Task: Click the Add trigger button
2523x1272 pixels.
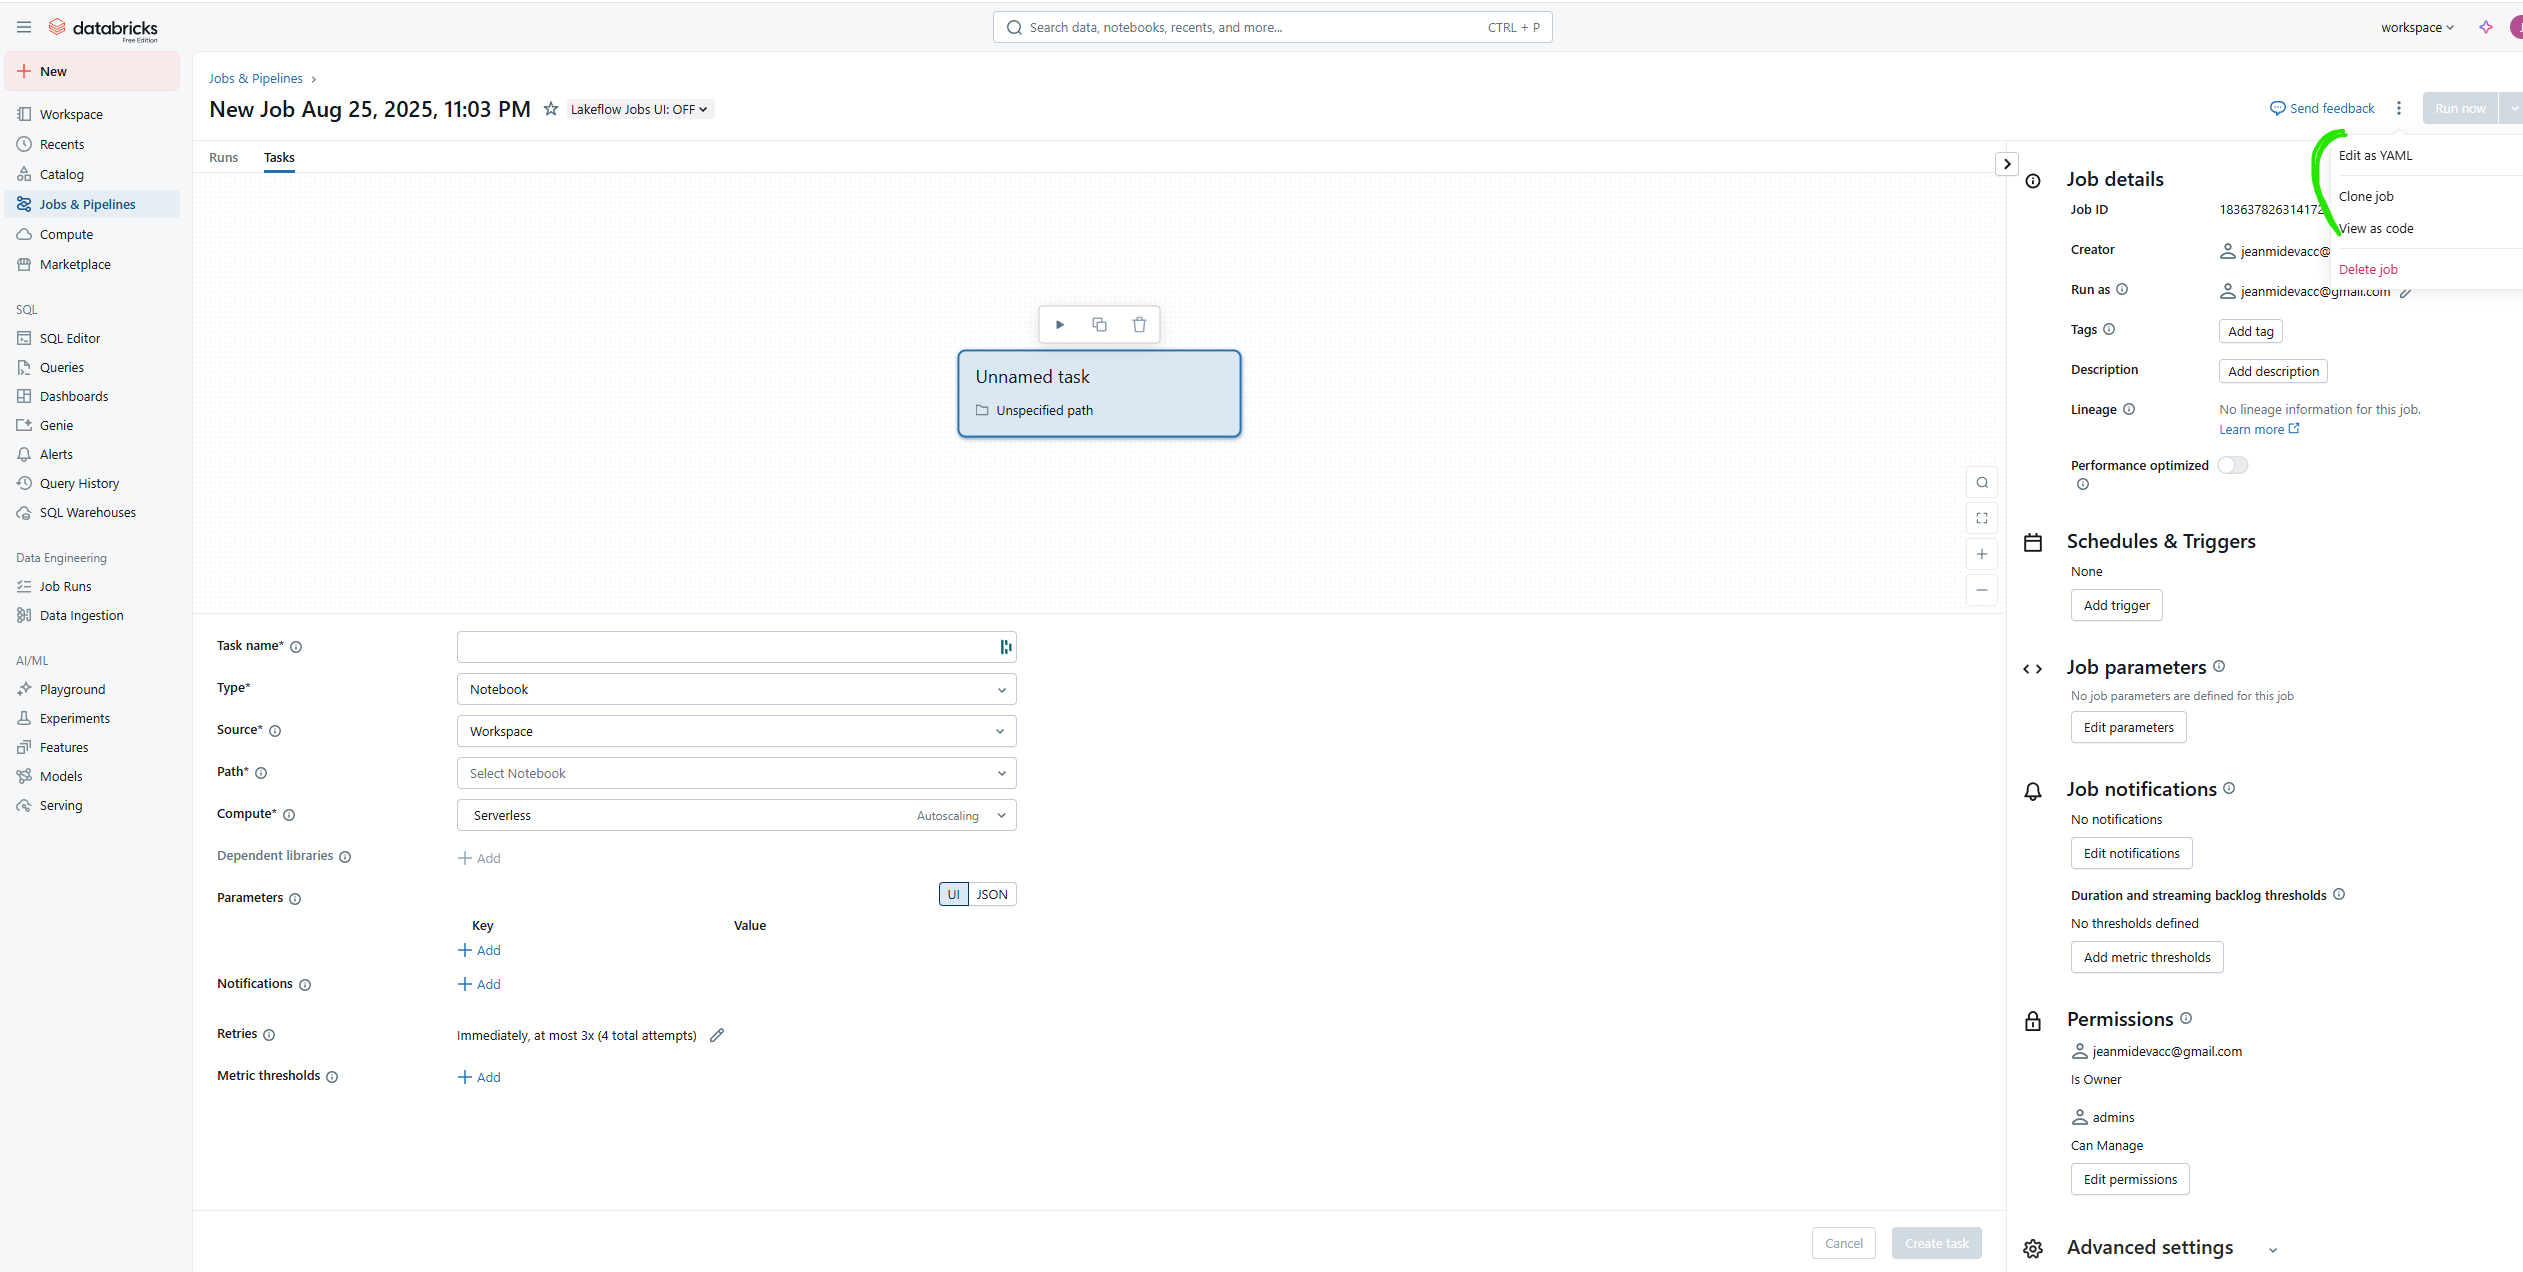Action: [x=2116, y=605]
